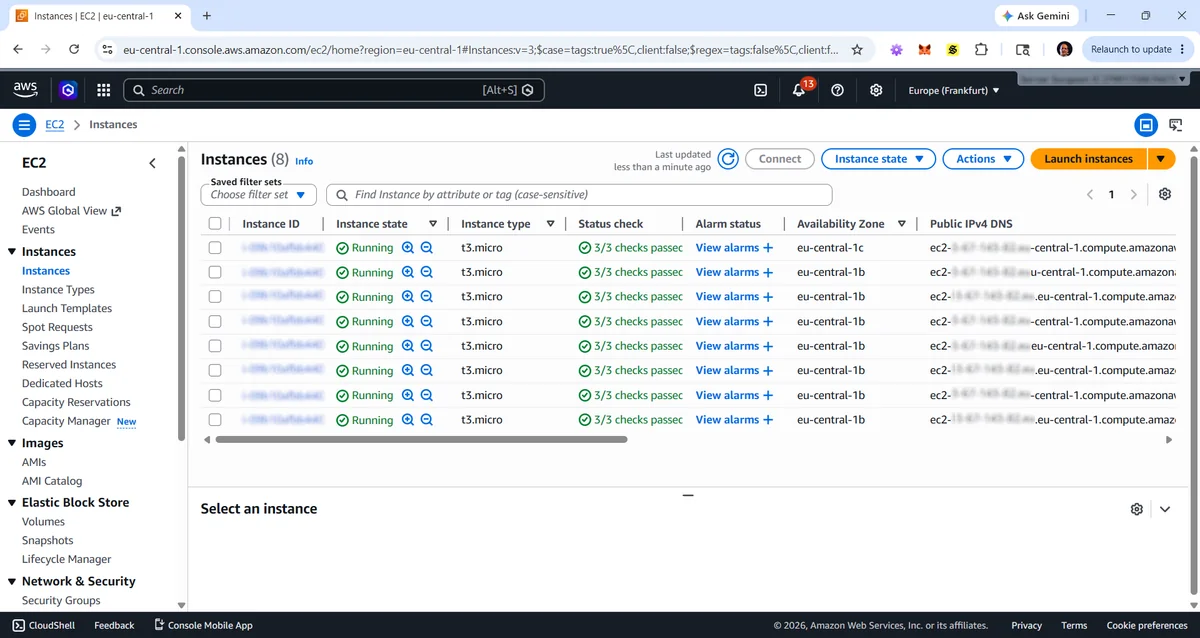1200x638 pixels.
Task: Collapse the Images section in the sidebar
Action: pos(12,443)
